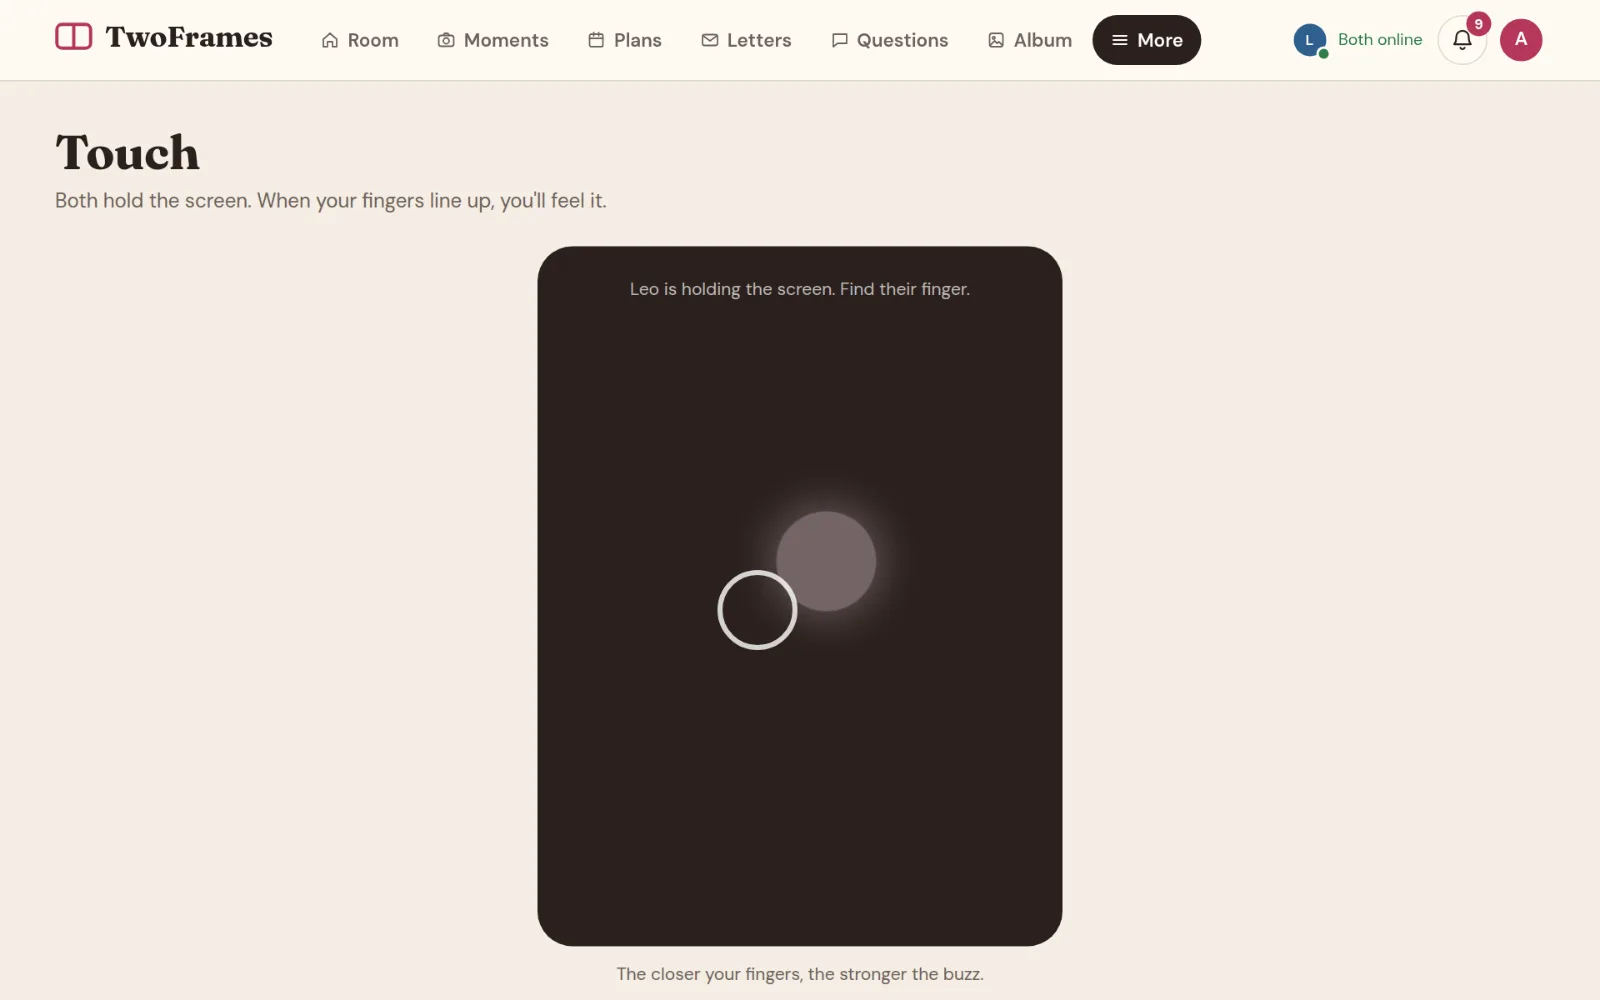
Task: Click the 'Both hold the screen' subtitle
Action: tap(331, 201)
